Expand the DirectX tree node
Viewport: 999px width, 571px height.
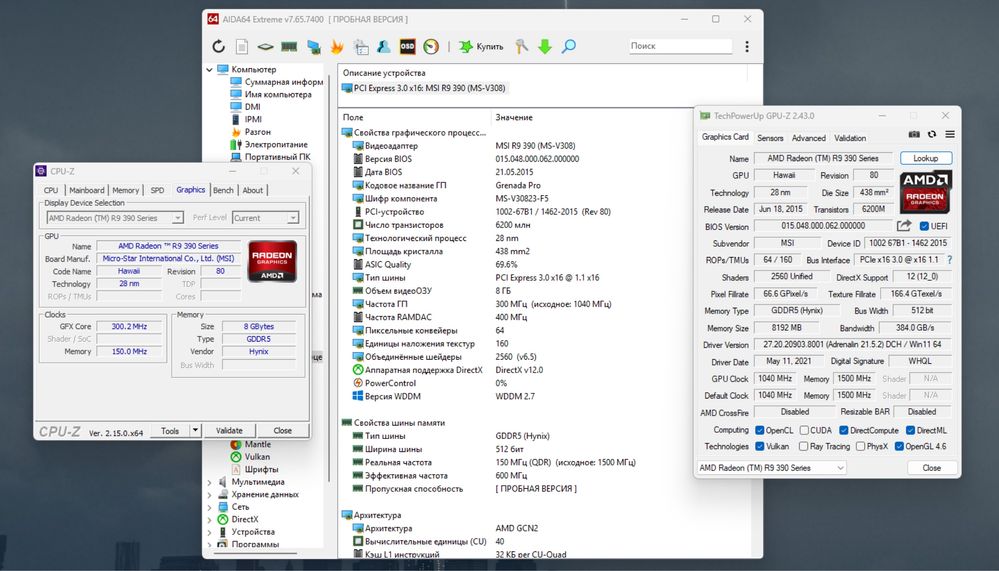[210, 519]
